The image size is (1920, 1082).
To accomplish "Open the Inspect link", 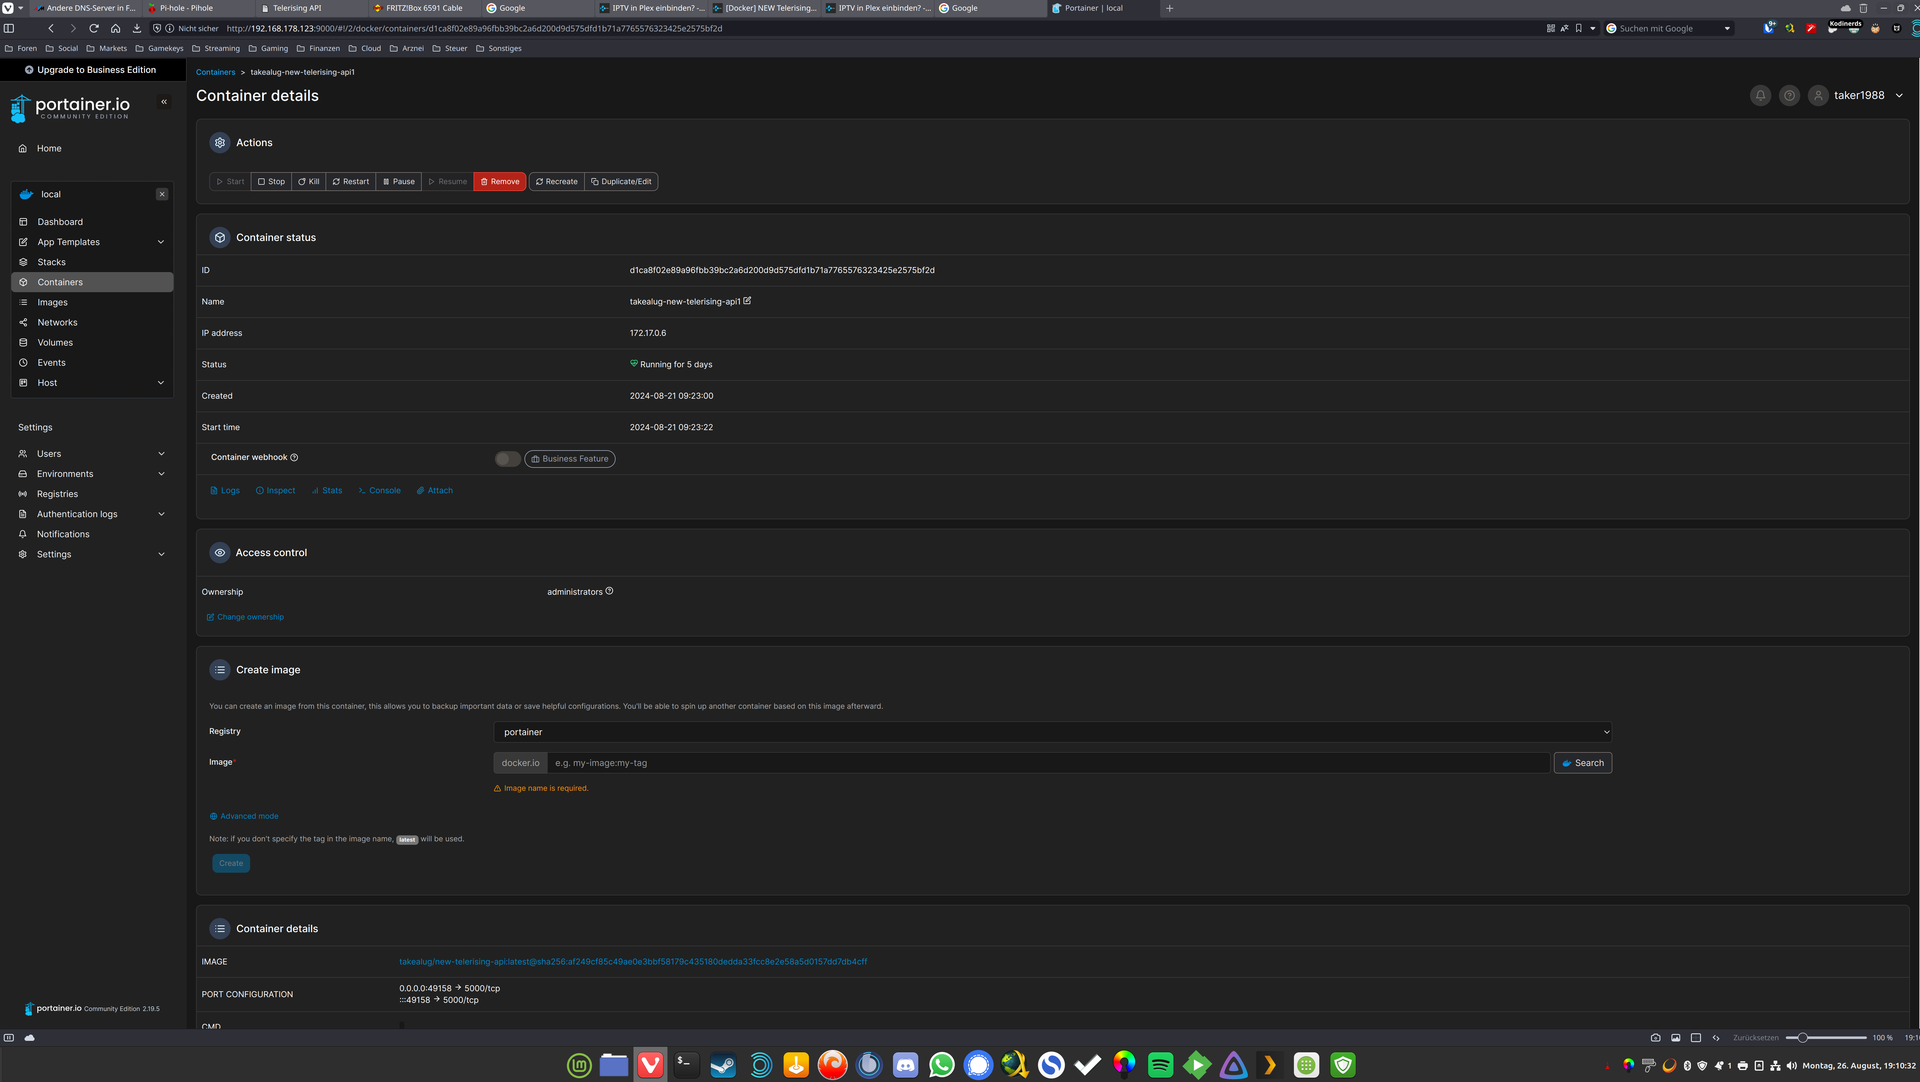I will point(275,491).
